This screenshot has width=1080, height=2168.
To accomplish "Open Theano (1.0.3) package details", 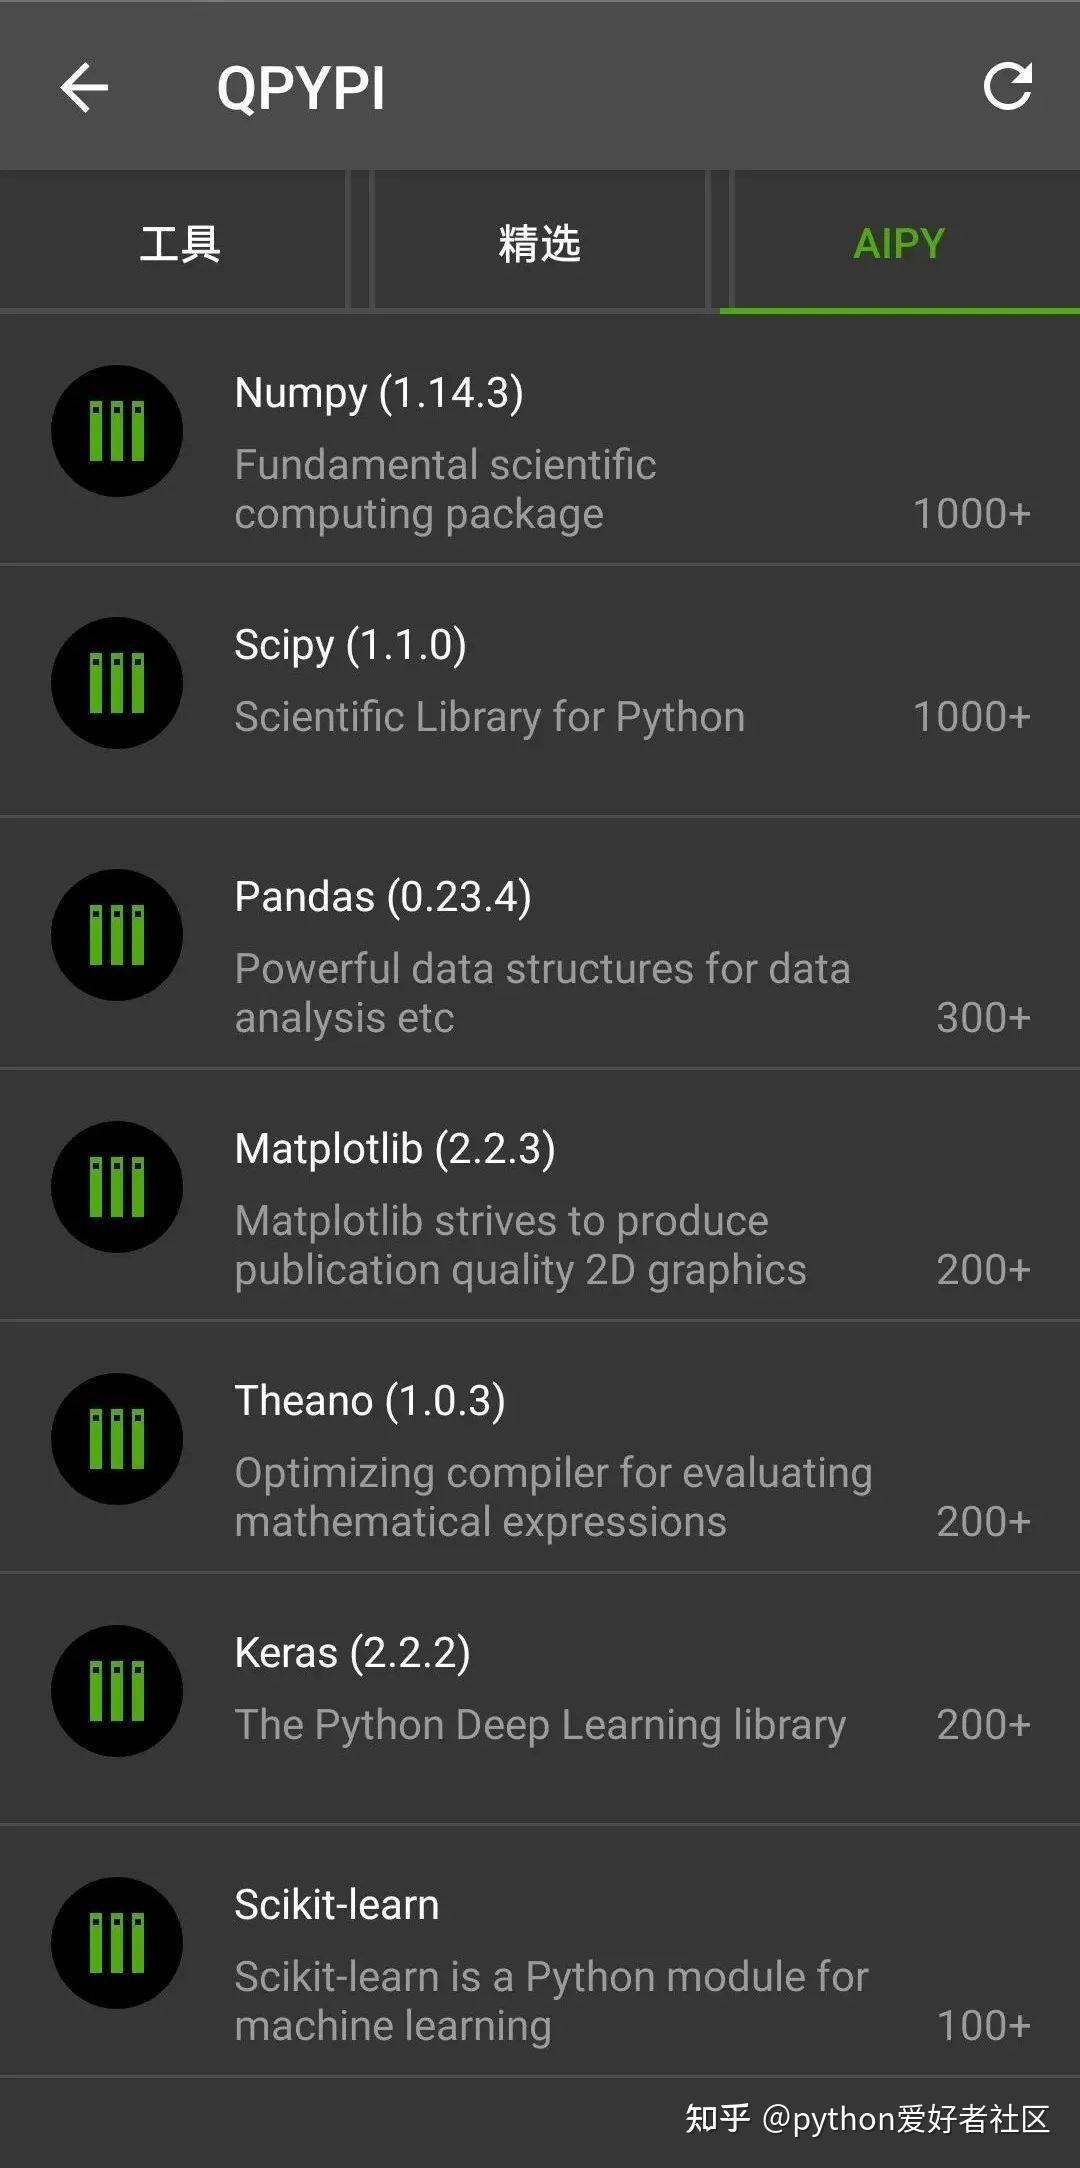I will 370,1401.
